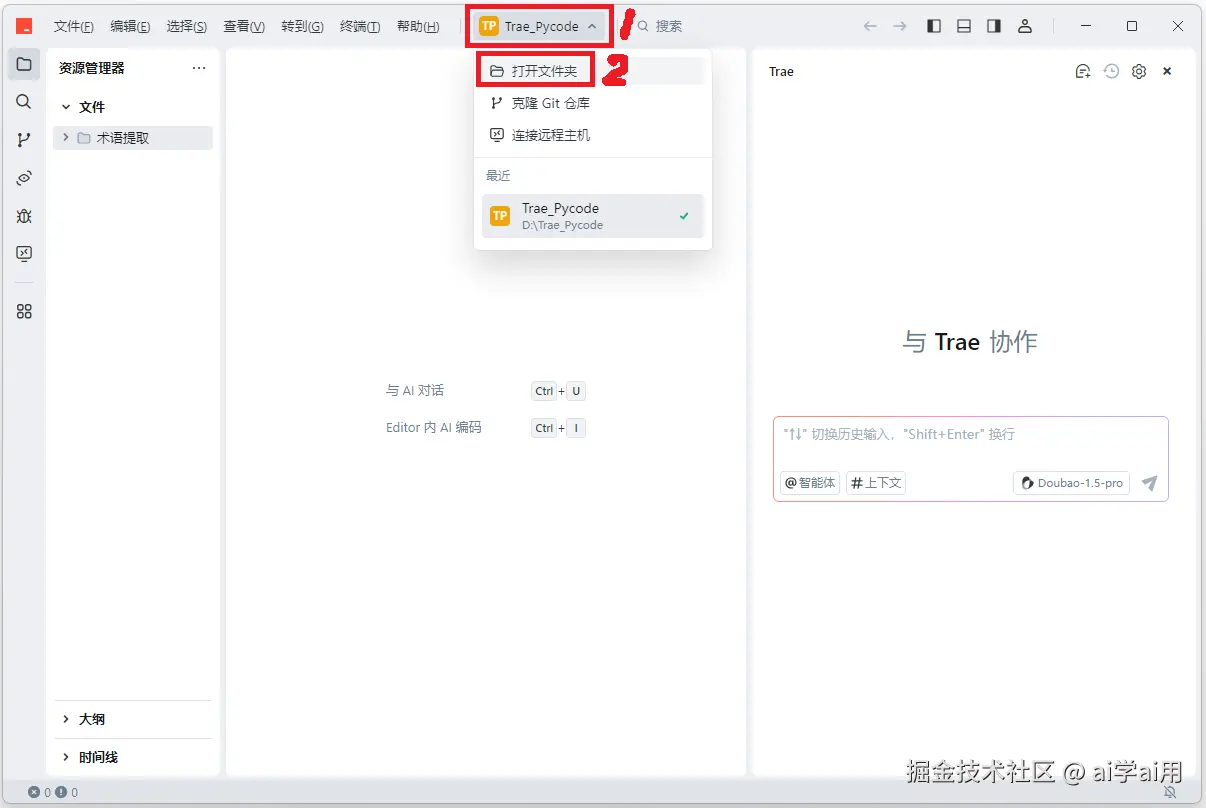Open explorer more actions ellipsis
The height and width of the screenshot is (808, 1206).
199,68
